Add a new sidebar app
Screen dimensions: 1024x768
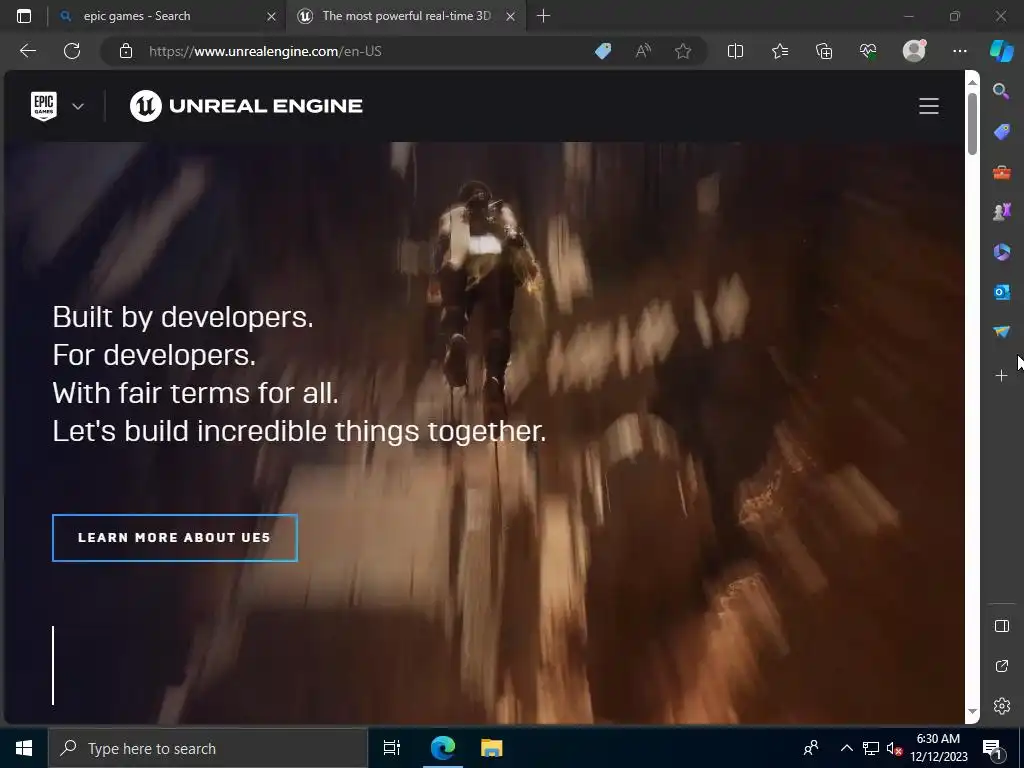pos(1001,376)
